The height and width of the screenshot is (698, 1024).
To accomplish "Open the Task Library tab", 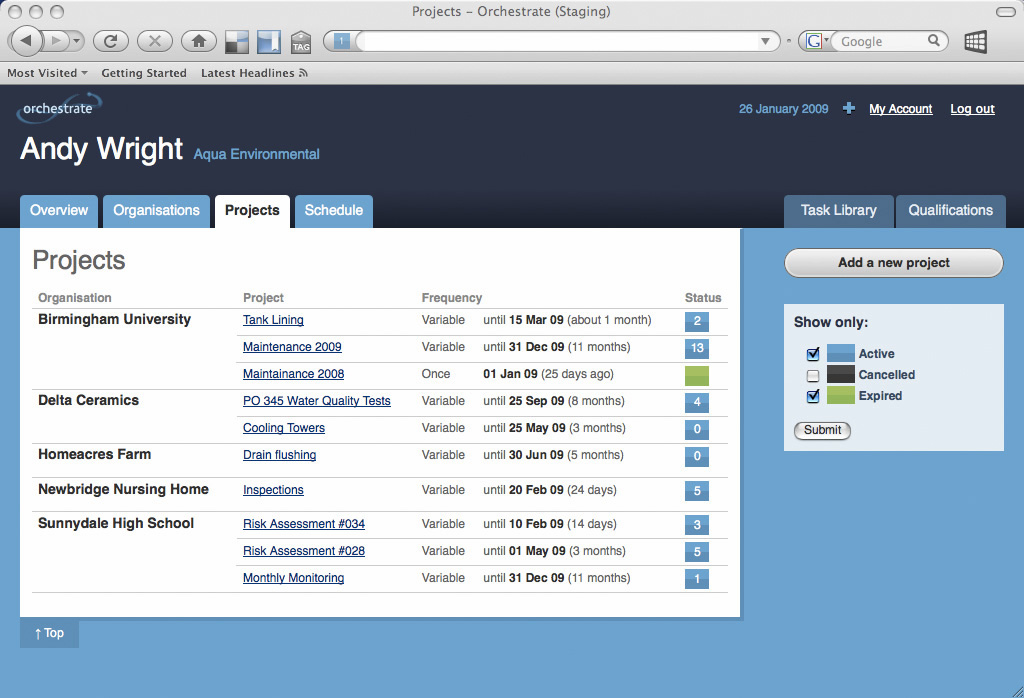I will (x=838, y=211).
